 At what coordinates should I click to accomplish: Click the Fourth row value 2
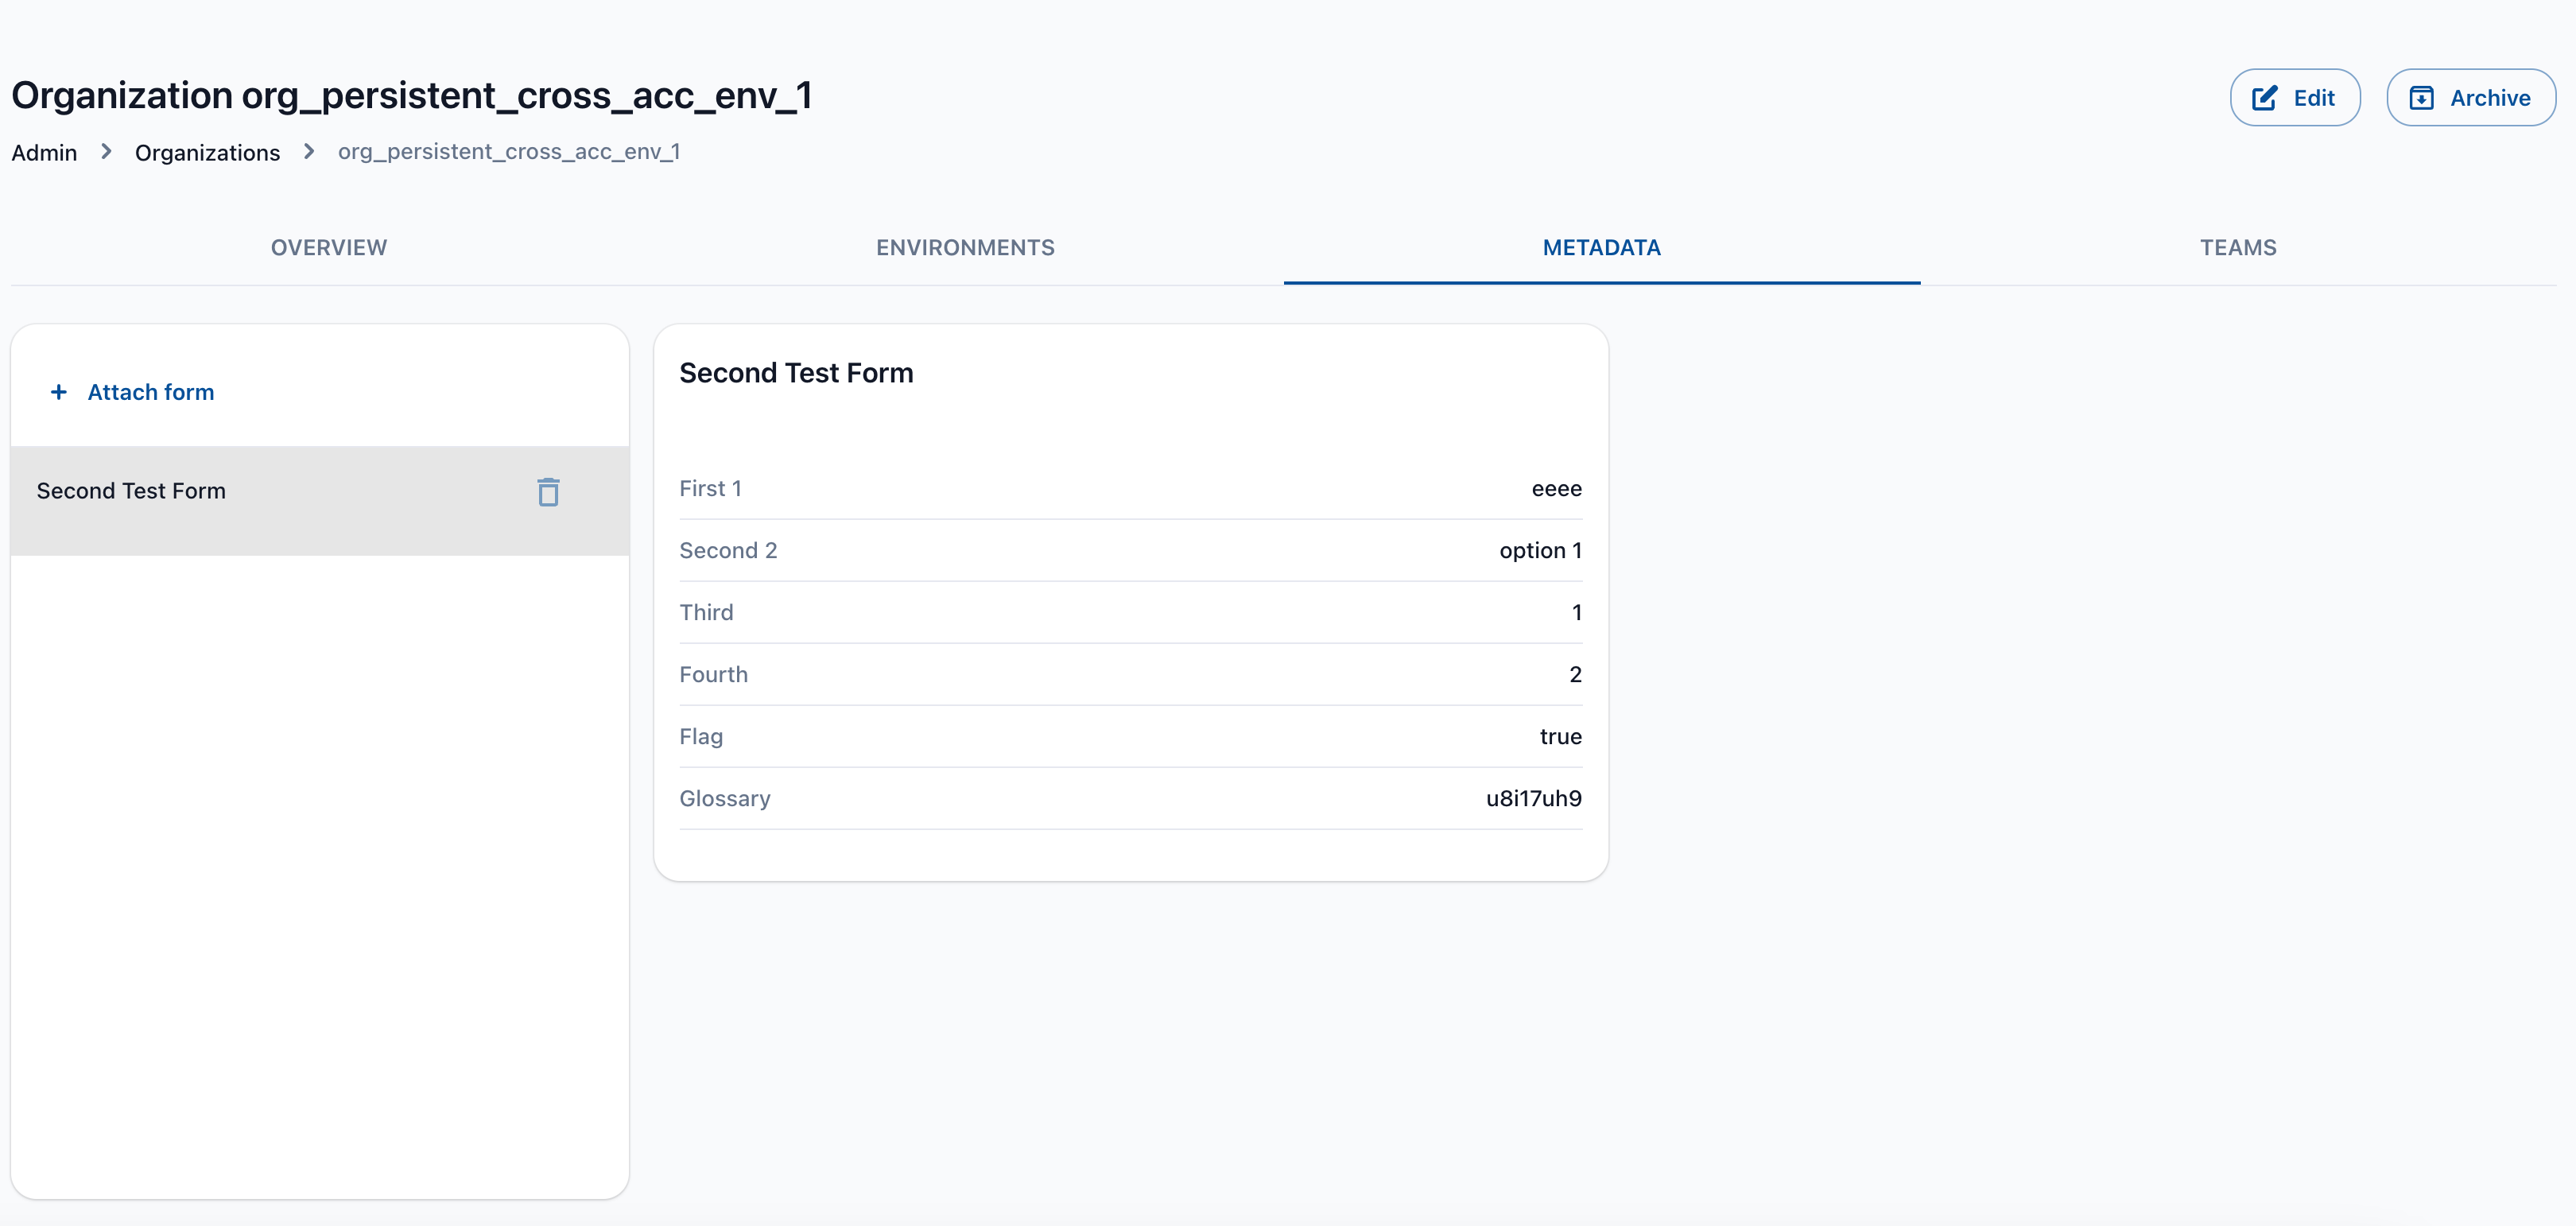[1576, 675]
